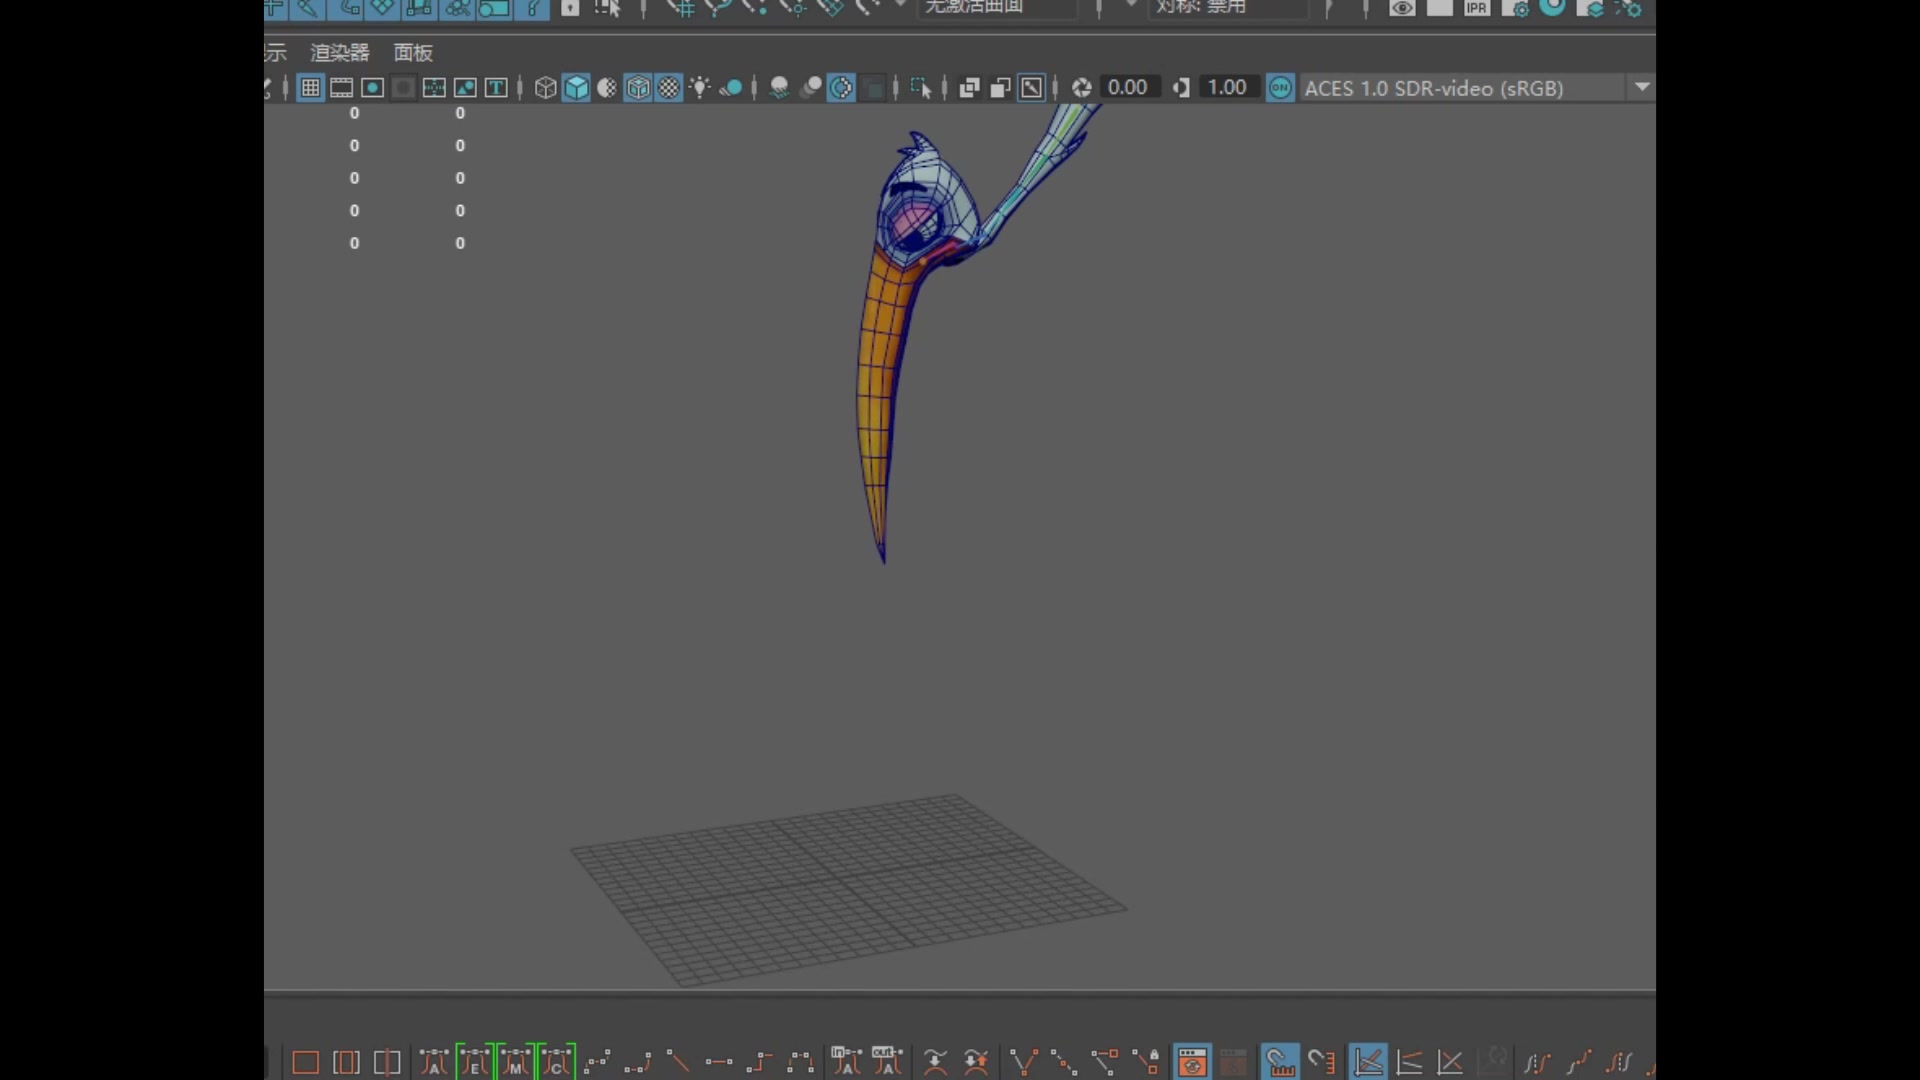1920x1080 pixels.
Task: Select the wireframe cube display icon
Action: [545, 88]
